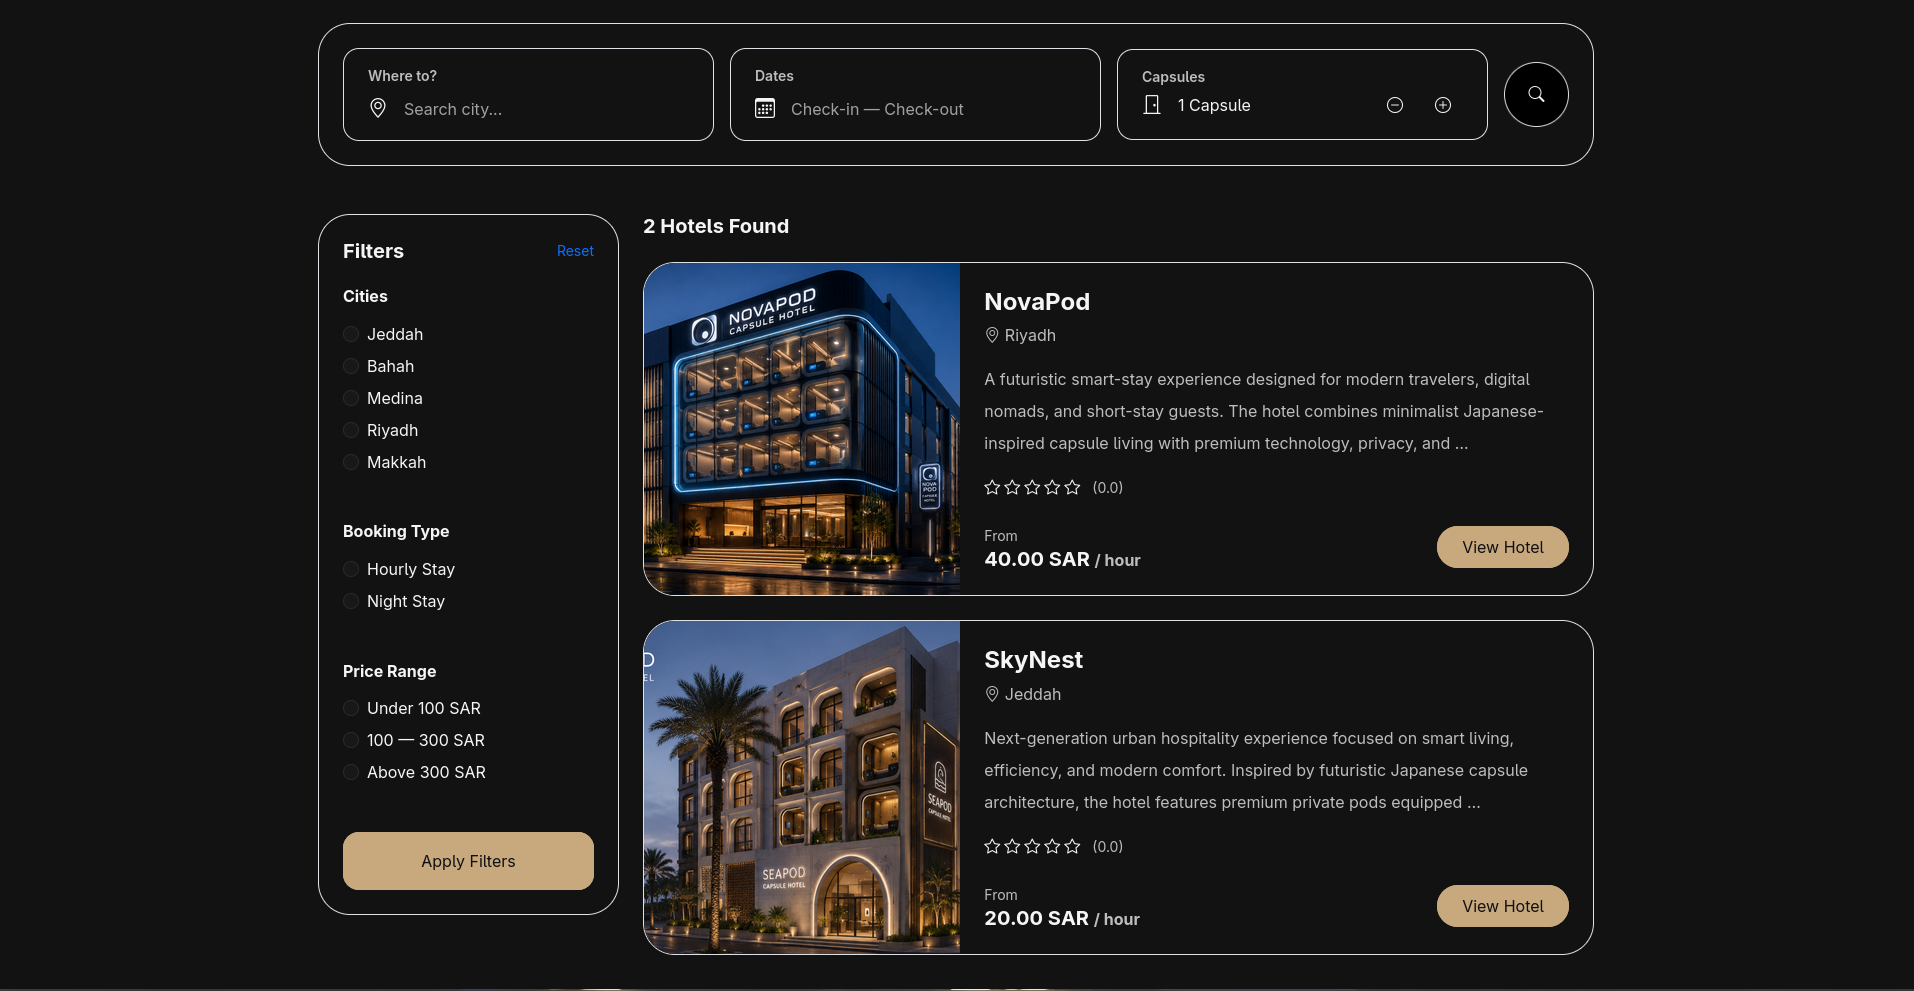Viewport: 1914px width, 991px height.
Task: Click NovaPod's description text
Action: (x=1264, y=411)
